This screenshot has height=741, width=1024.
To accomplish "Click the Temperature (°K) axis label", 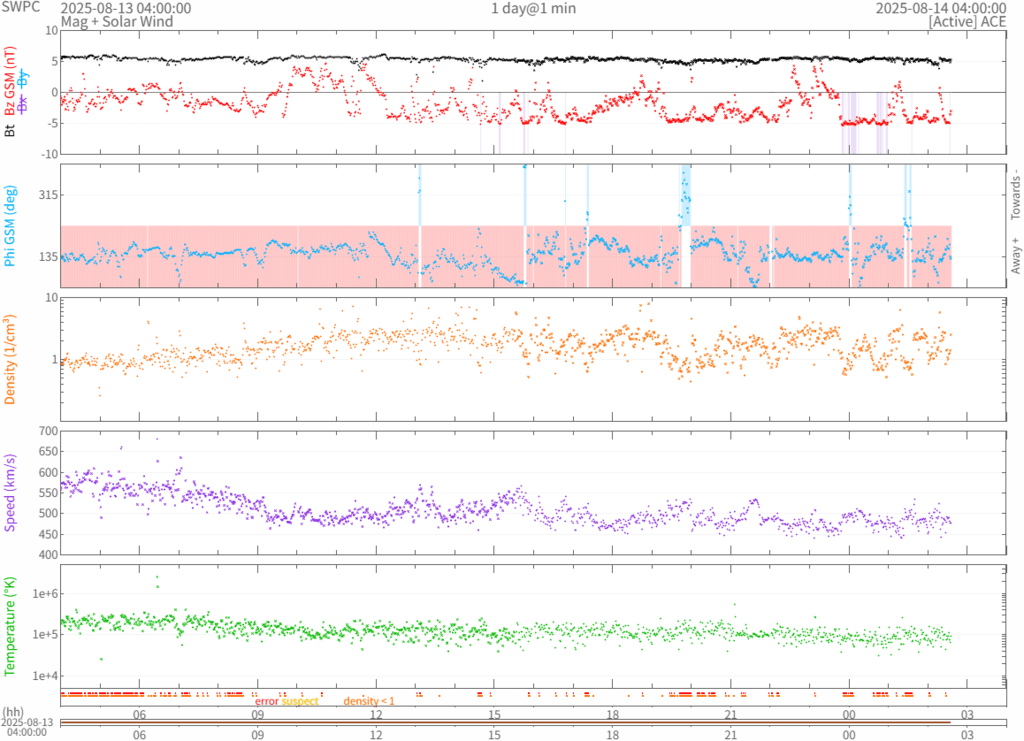I will 11,624.
